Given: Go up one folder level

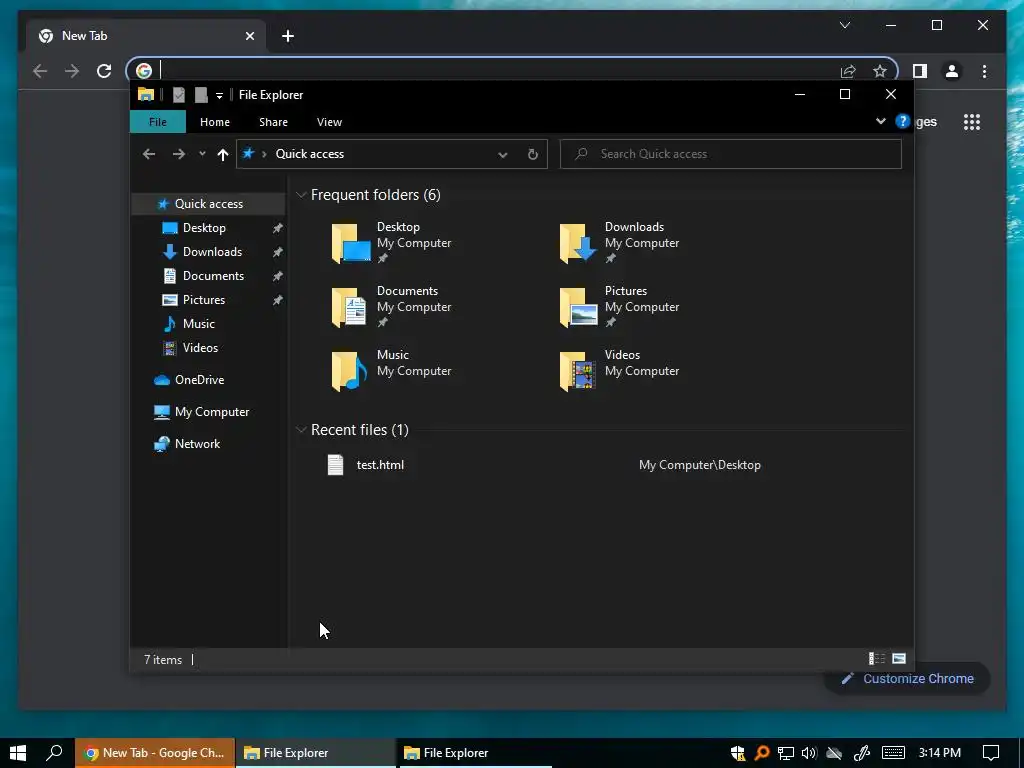Looking at the screenshot, I should pyautogui.click(x=223, y=154).
